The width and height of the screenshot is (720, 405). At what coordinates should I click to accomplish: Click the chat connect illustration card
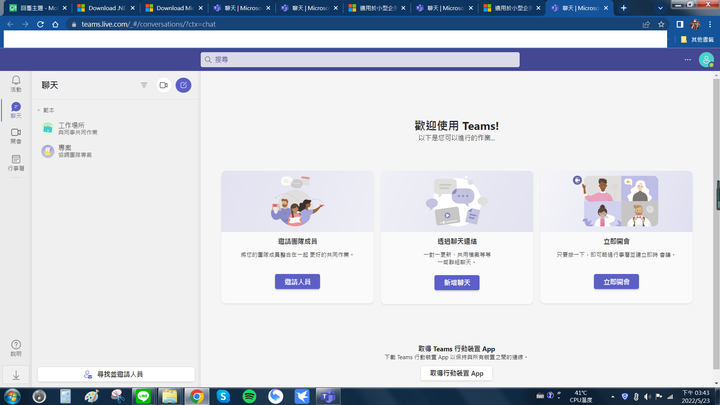coord(456,201)
